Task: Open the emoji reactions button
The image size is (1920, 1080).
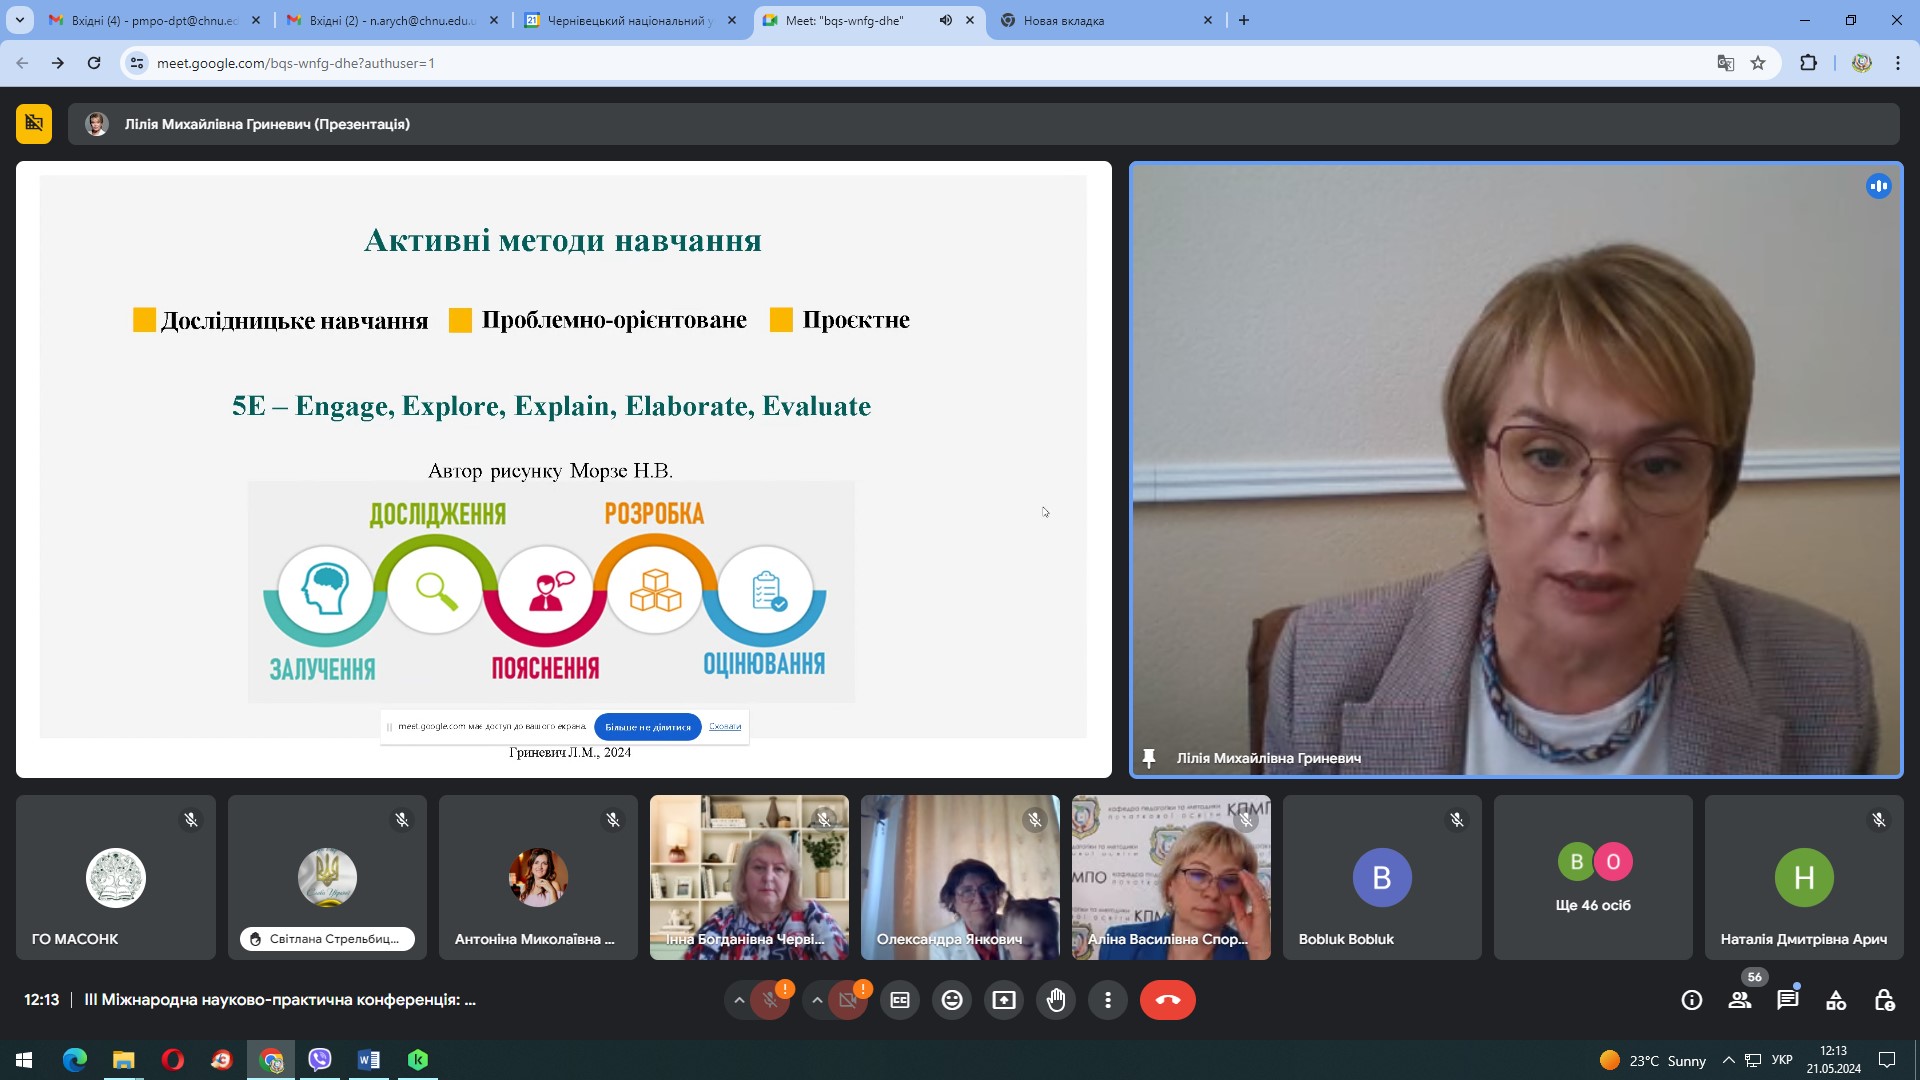Action: (952, 1000)
